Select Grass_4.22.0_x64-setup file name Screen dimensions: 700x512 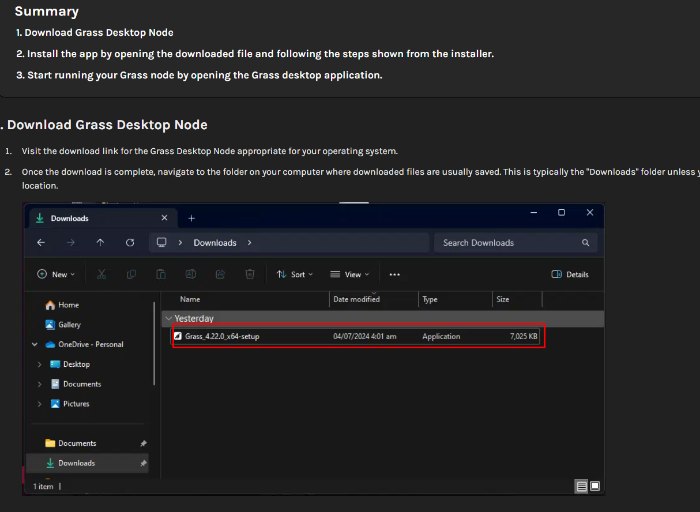(x=222, y=336)
